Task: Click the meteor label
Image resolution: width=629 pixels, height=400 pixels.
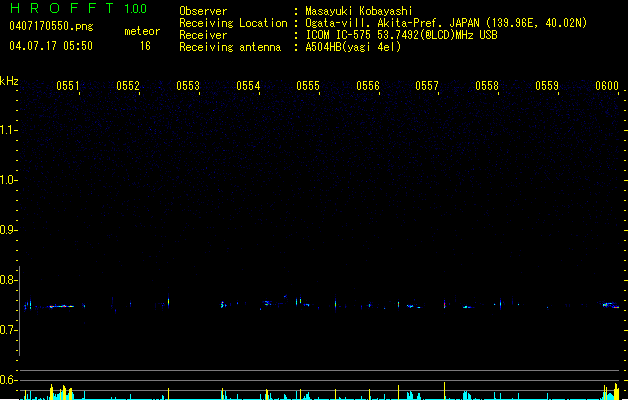Action: click(142, 31)
